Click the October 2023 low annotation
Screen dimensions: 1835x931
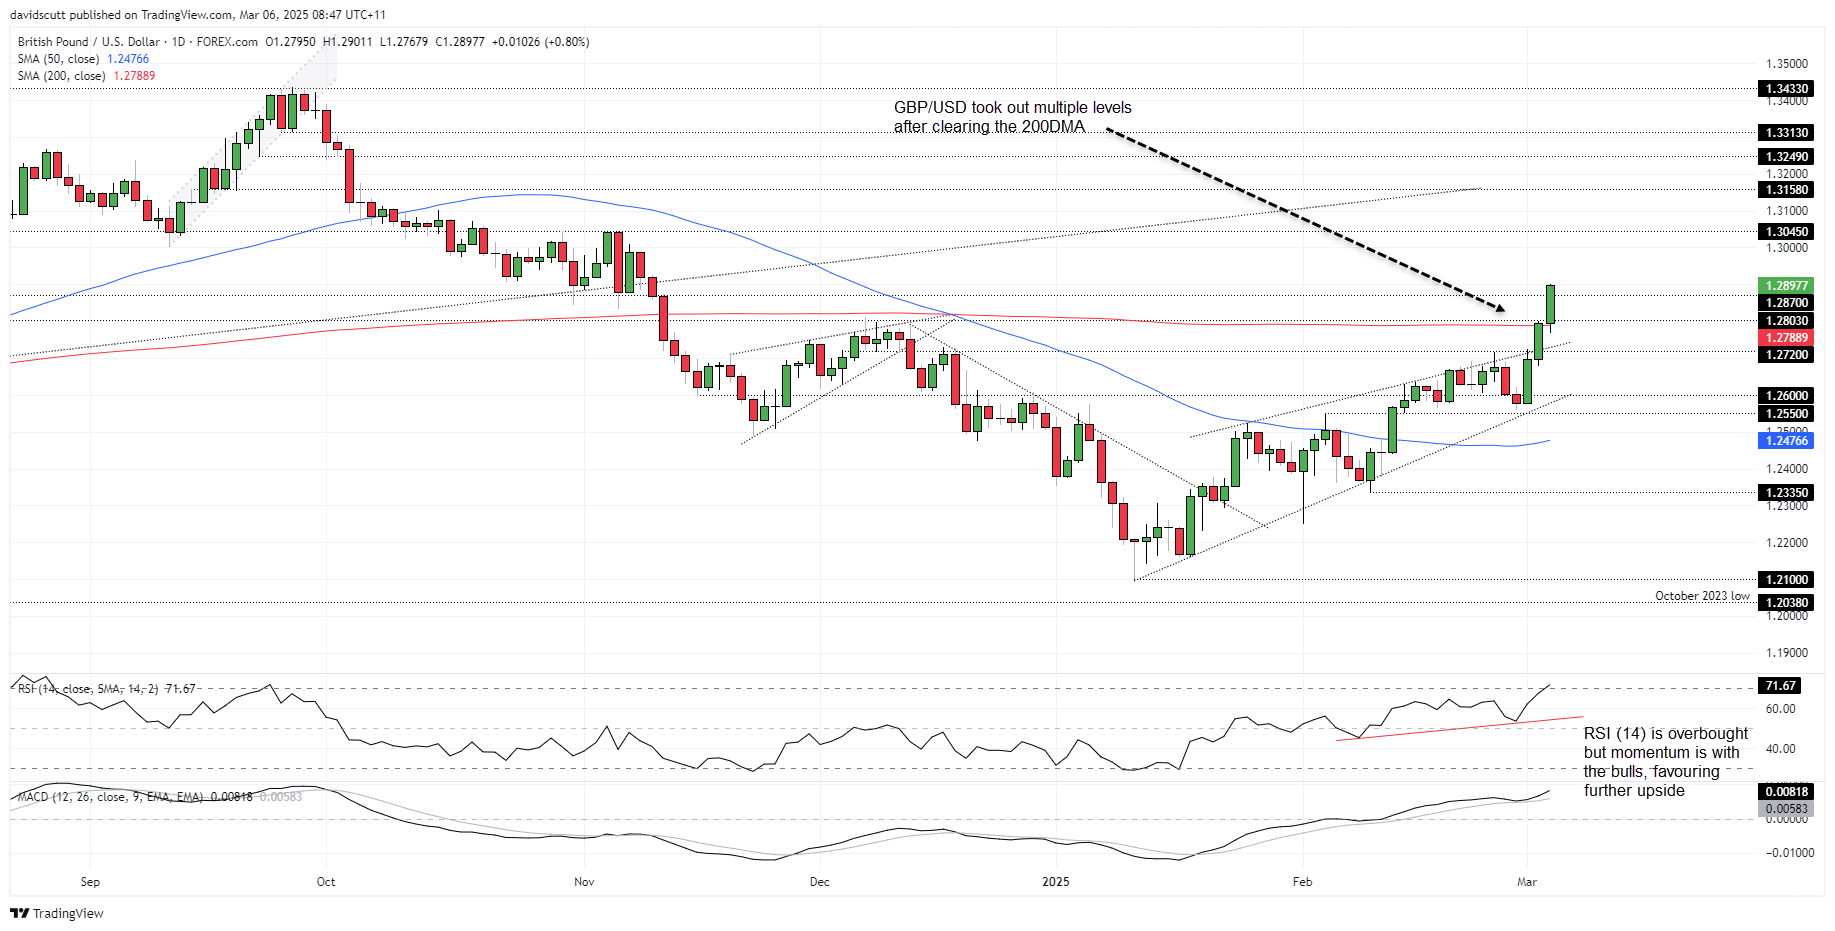(x=1702, y=596)
